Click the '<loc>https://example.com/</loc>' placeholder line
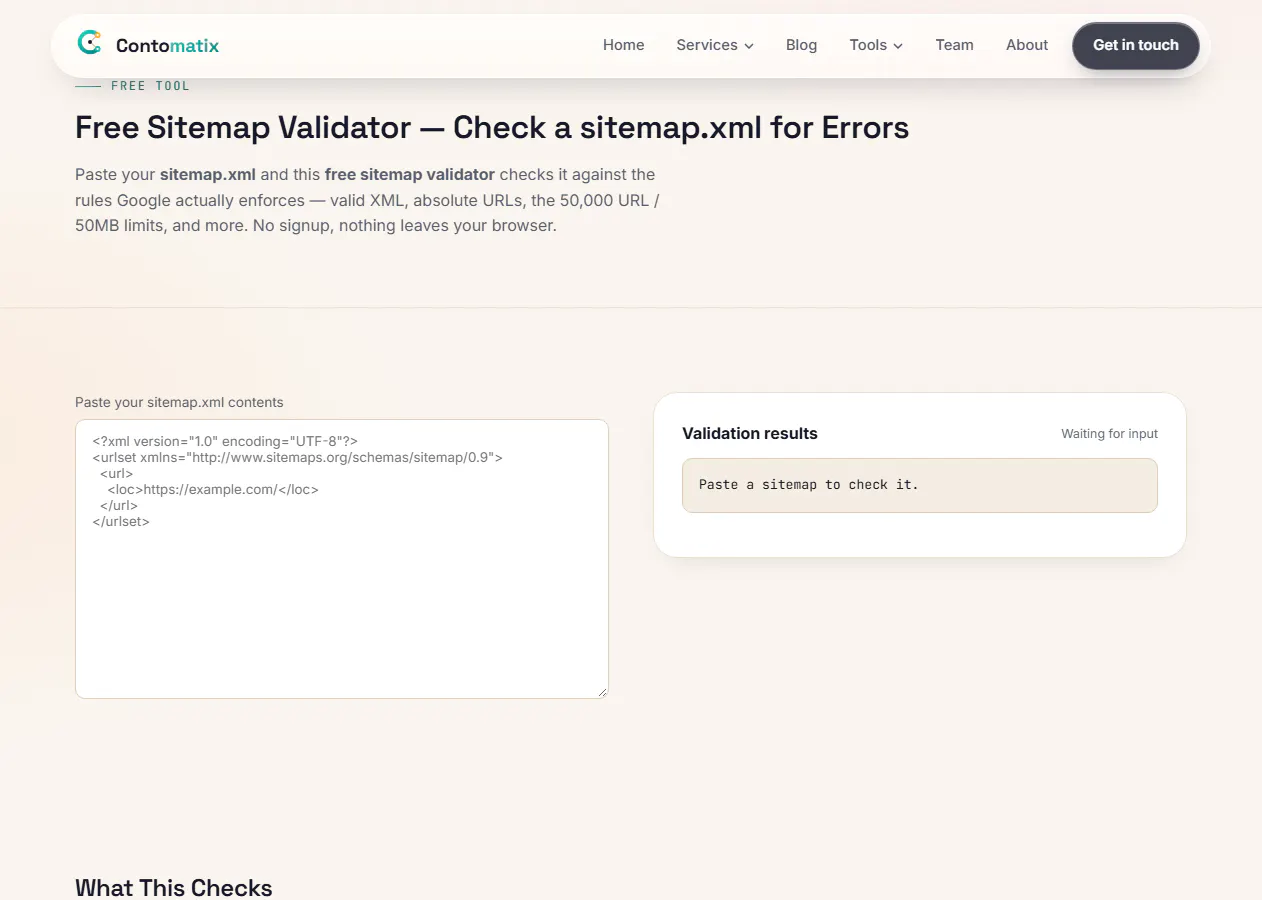The image size is (1262, 900). (x=213, y=490)
